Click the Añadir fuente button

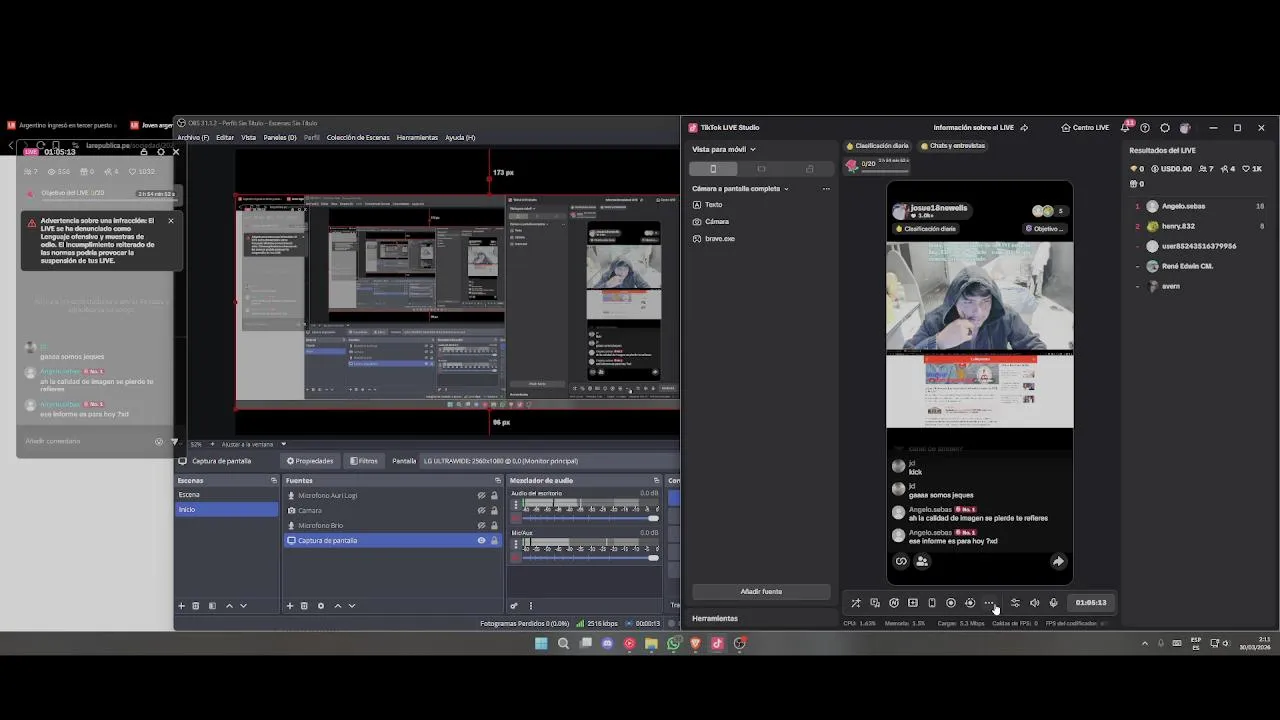click(761, 591)
